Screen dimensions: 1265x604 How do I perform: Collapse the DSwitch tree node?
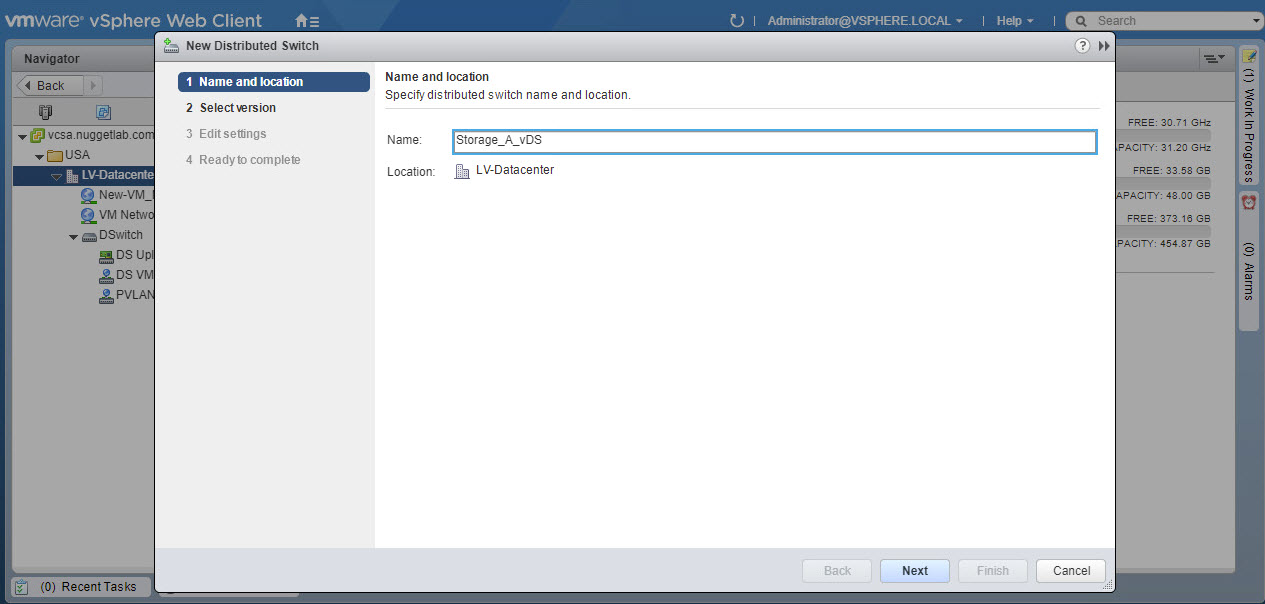click(x=73, y=236)
